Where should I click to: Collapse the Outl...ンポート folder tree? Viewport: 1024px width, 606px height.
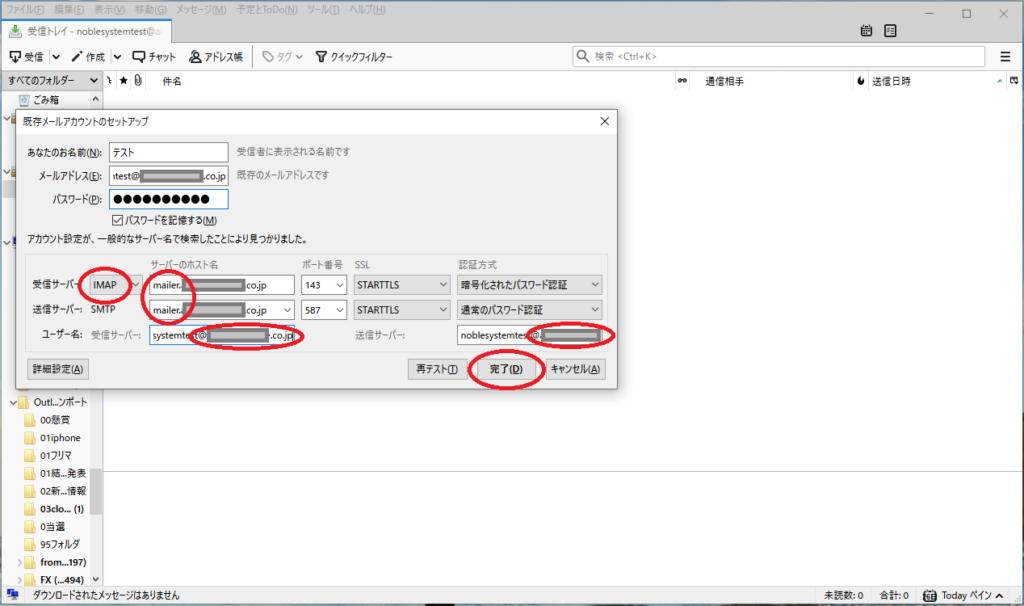11,402
